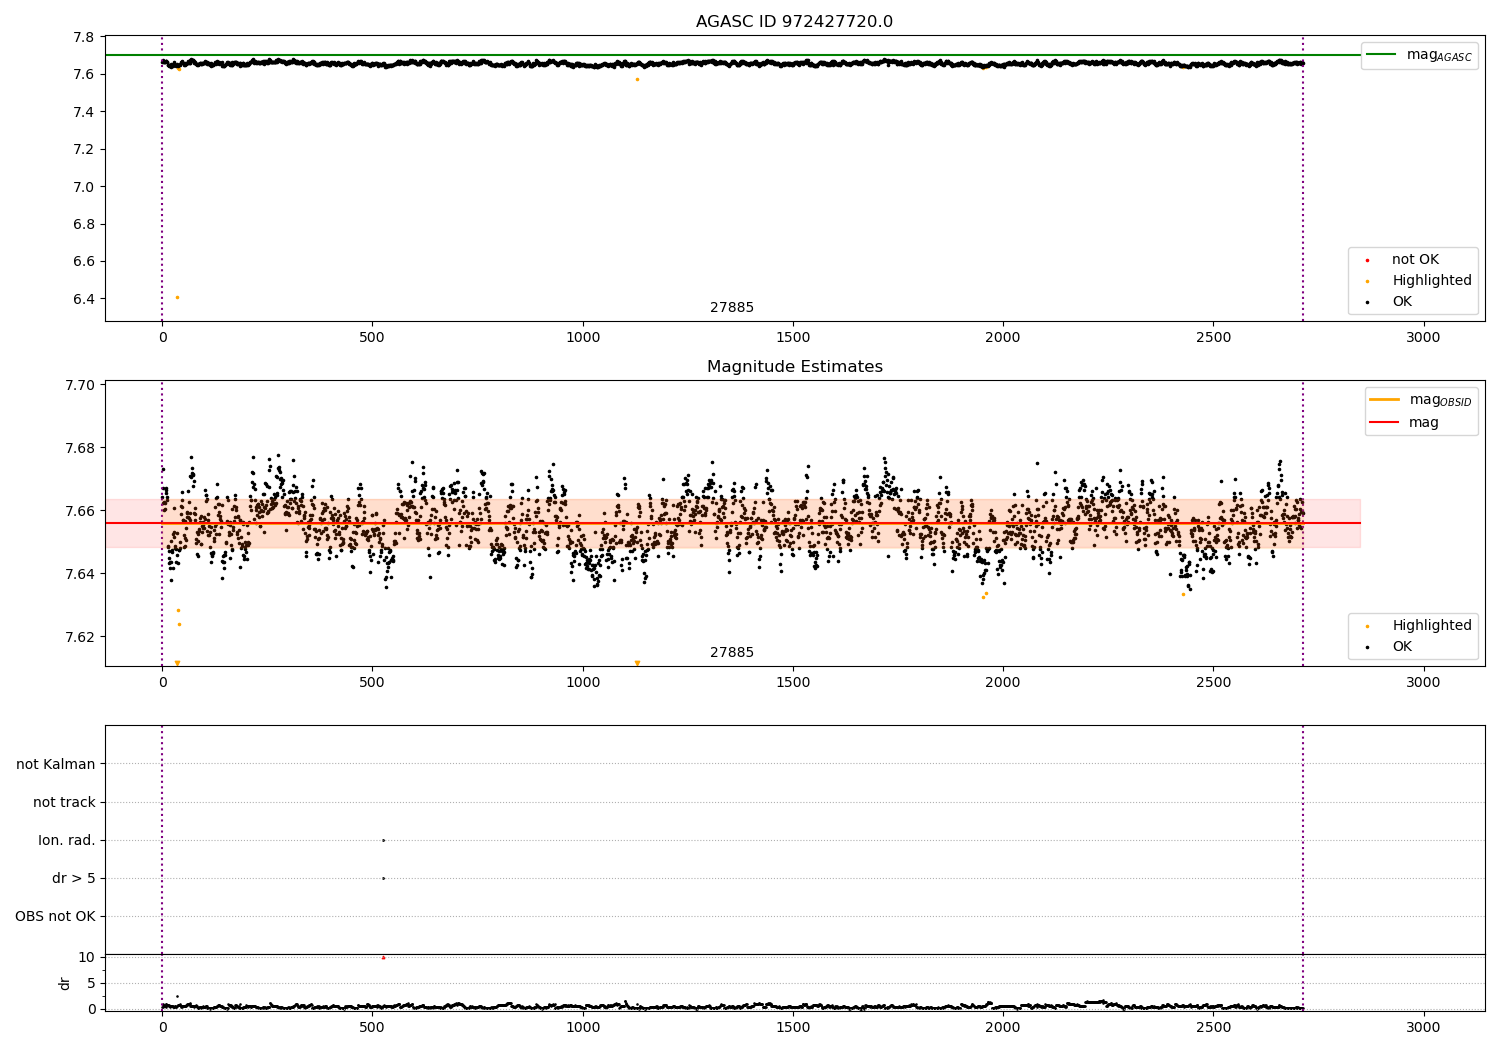Click the "6.6" y-tick in the top plot
The width and height of the screenshot is (1500, 1050).
(x=85, y=262)
